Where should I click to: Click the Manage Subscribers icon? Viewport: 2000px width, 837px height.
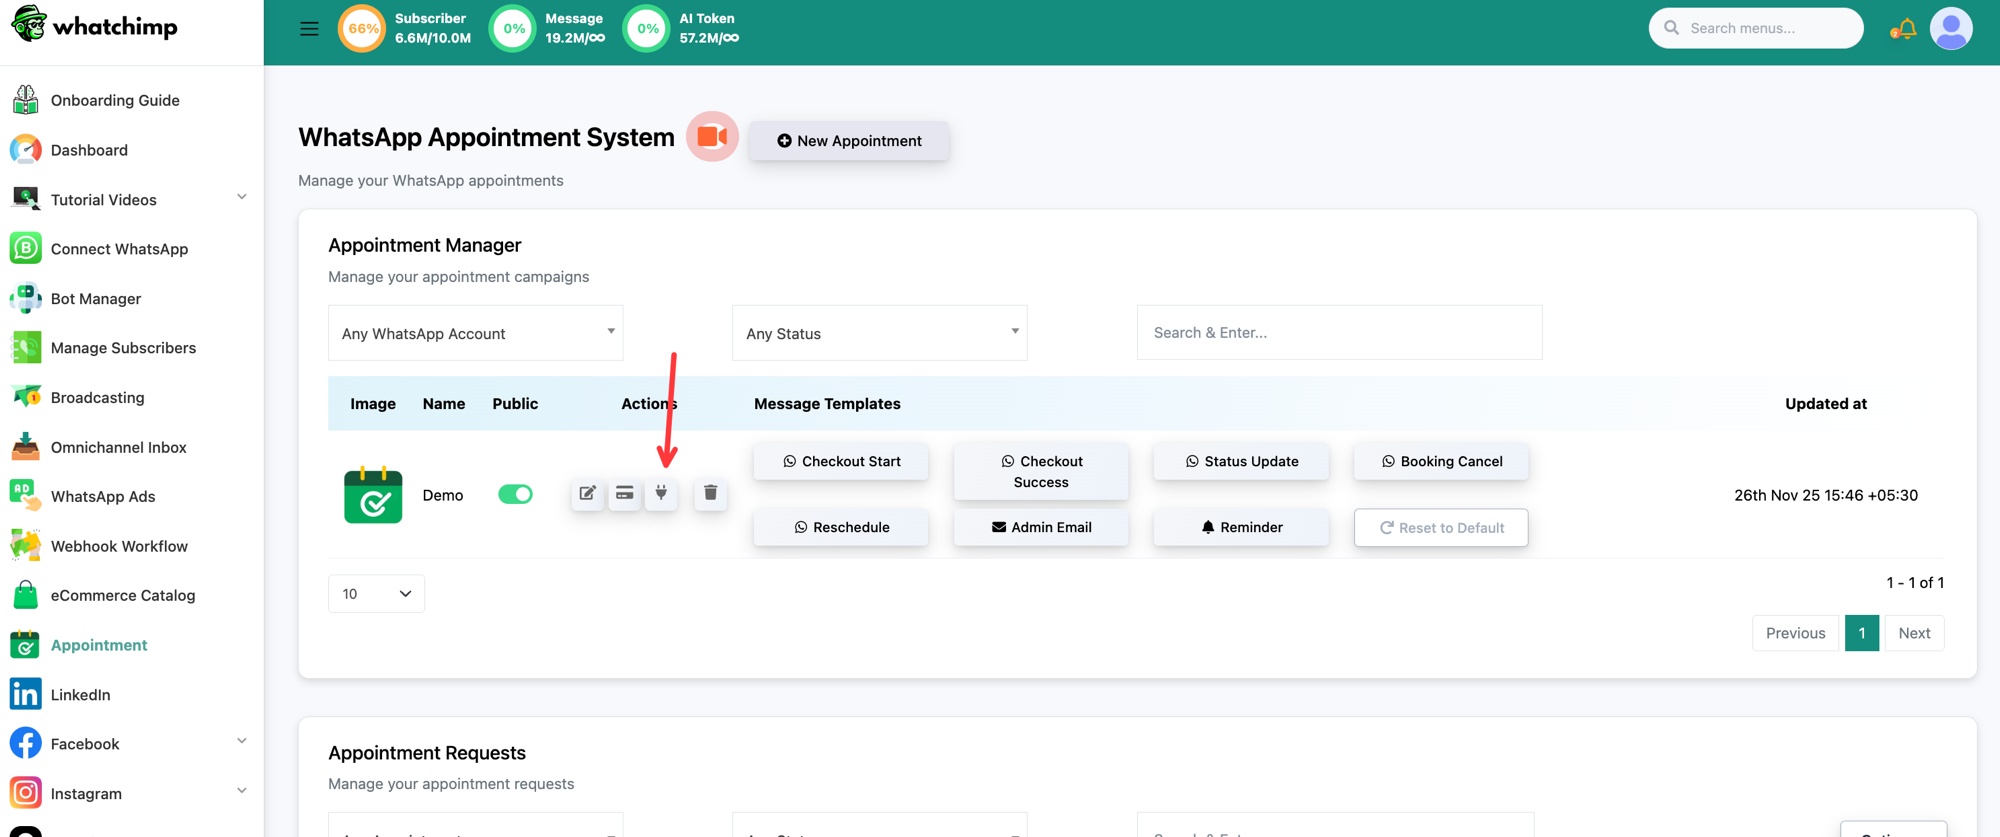(25, 347)
